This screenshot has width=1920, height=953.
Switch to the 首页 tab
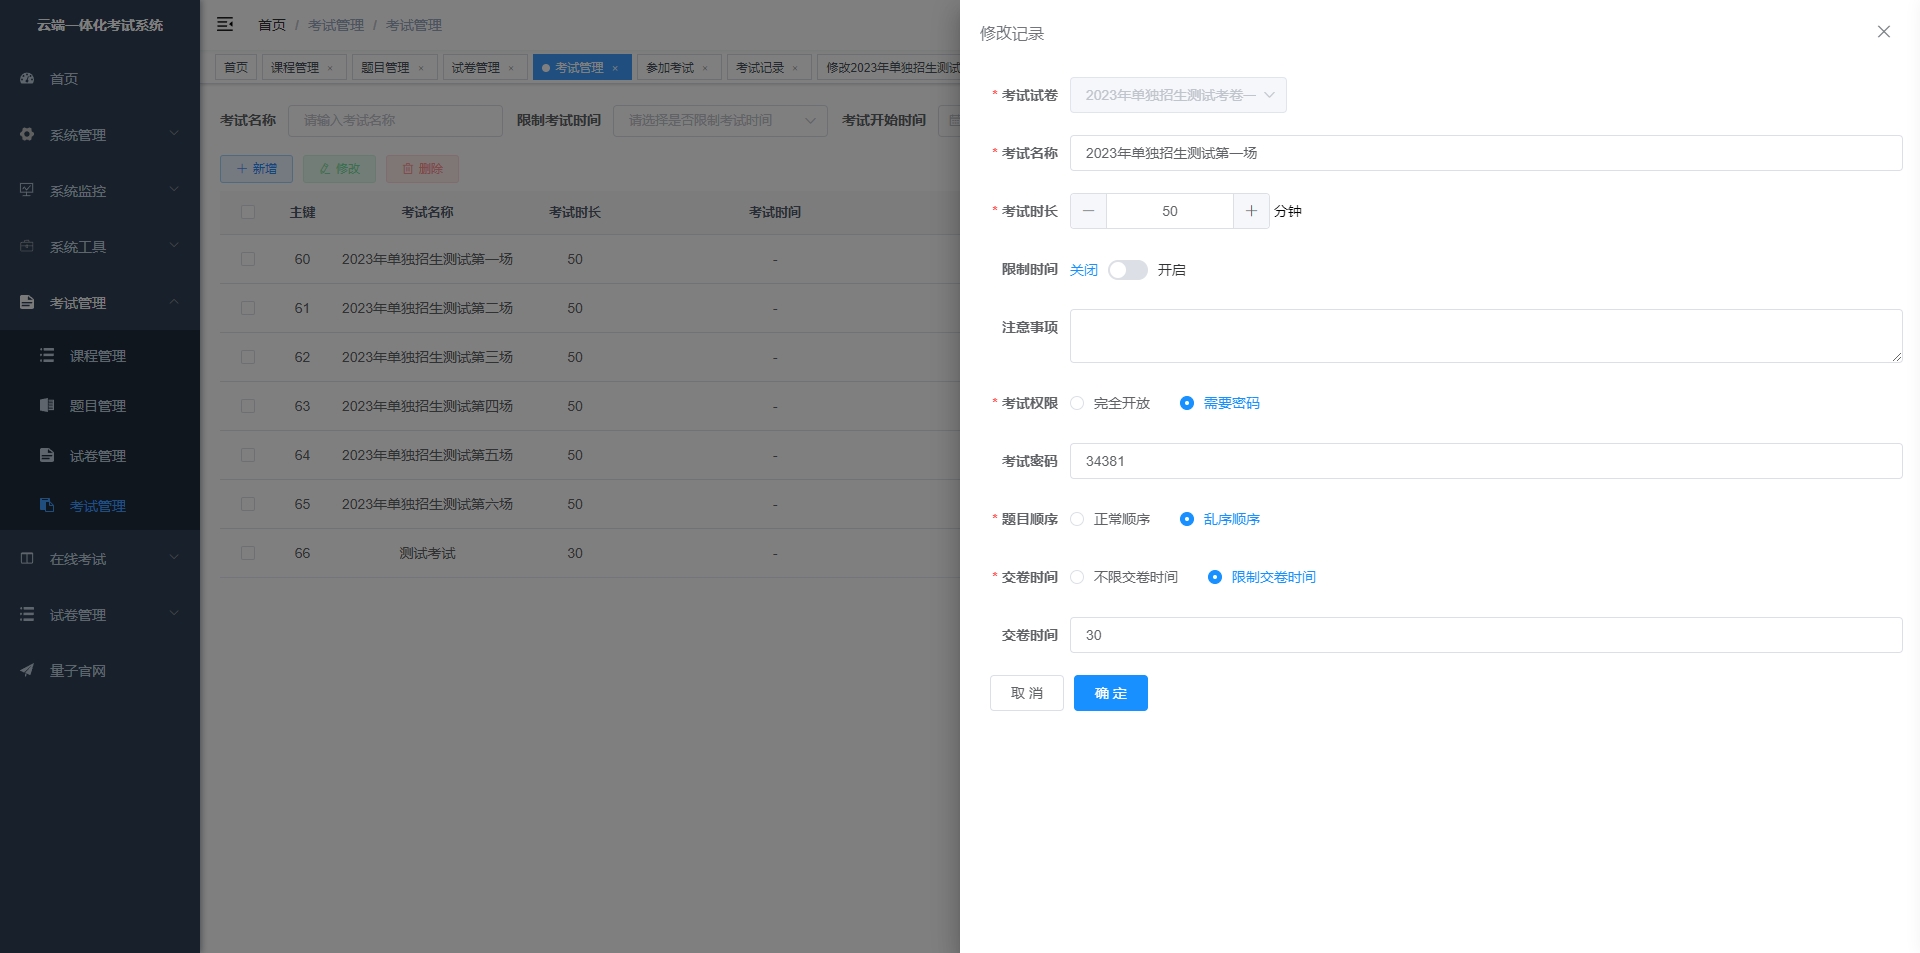tap(236, 67)
